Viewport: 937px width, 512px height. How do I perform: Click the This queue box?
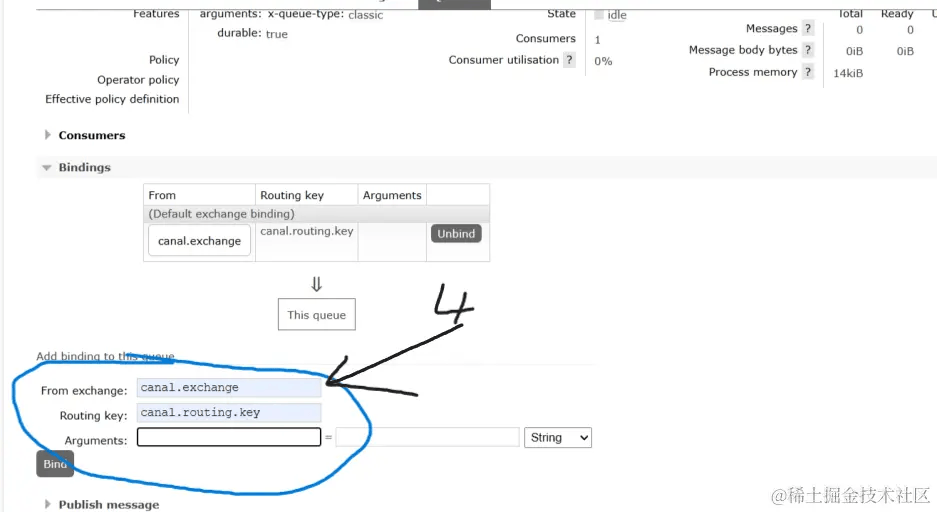point(316,315)
